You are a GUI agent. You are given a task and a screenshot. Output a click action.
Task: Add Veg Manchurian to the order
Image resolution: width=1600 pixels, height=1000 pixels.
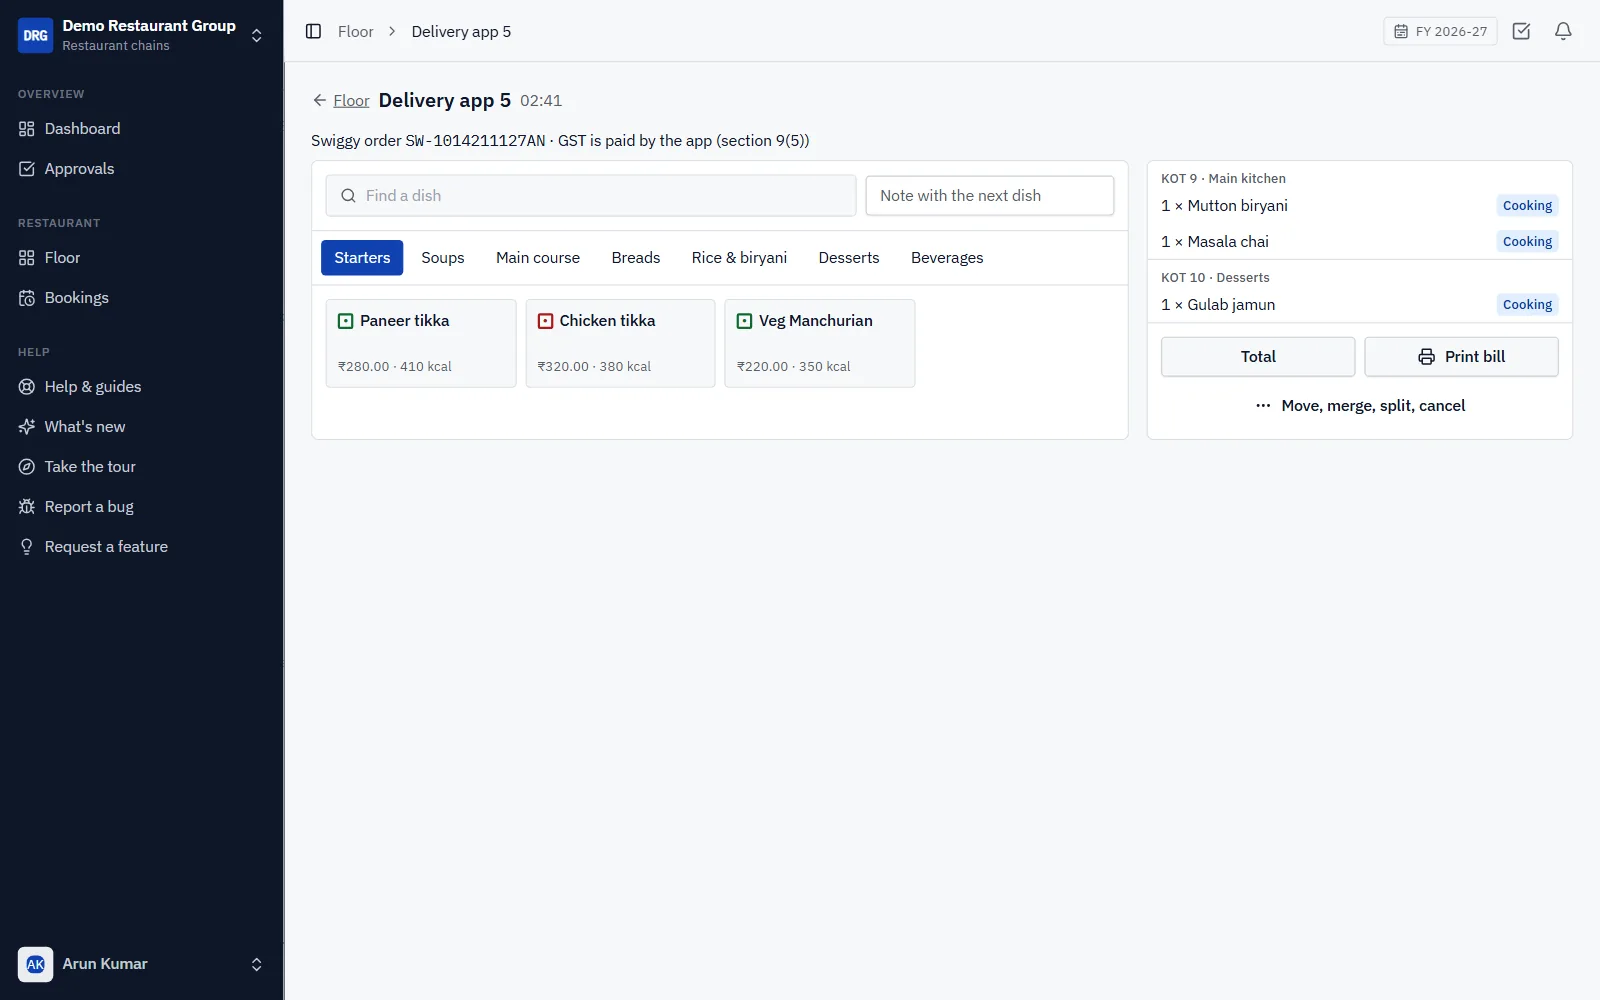pos(820,343)
